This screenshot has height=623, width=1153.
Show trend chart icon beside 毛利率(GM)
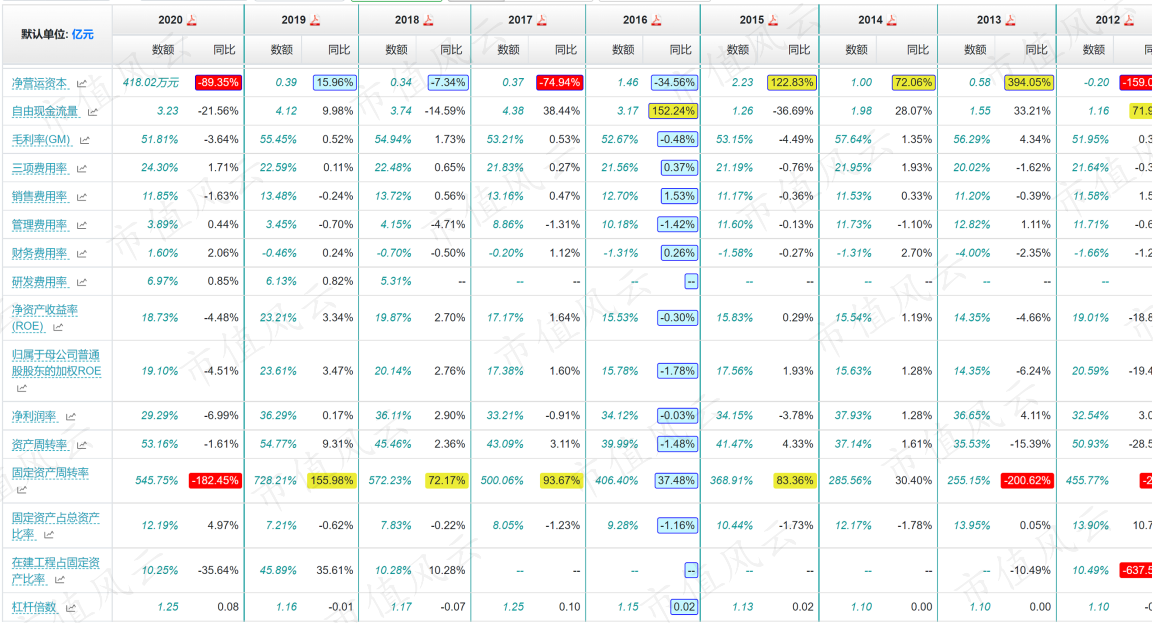85,140
